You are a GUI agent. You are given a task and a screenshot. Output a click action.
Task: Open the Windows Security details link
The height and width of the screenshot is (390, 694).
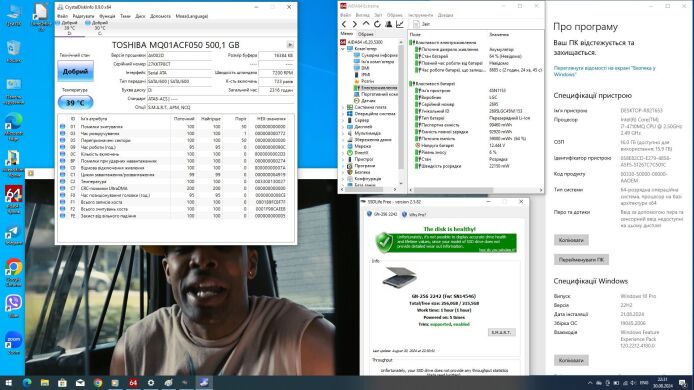(604, 71)
